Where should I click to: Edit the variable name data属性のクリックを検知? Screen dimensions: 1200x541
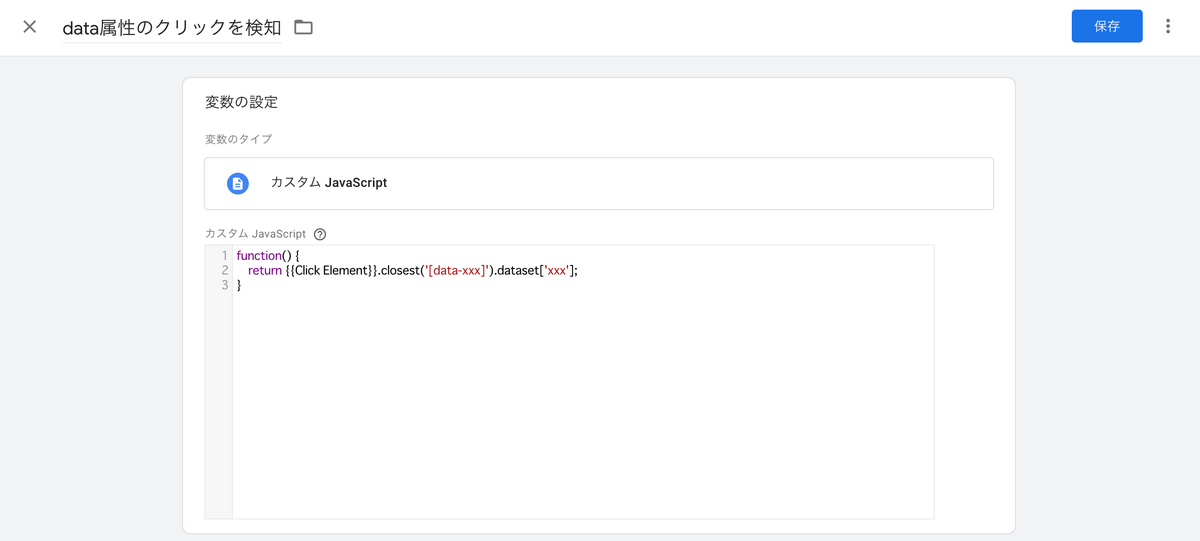point(171,28)
